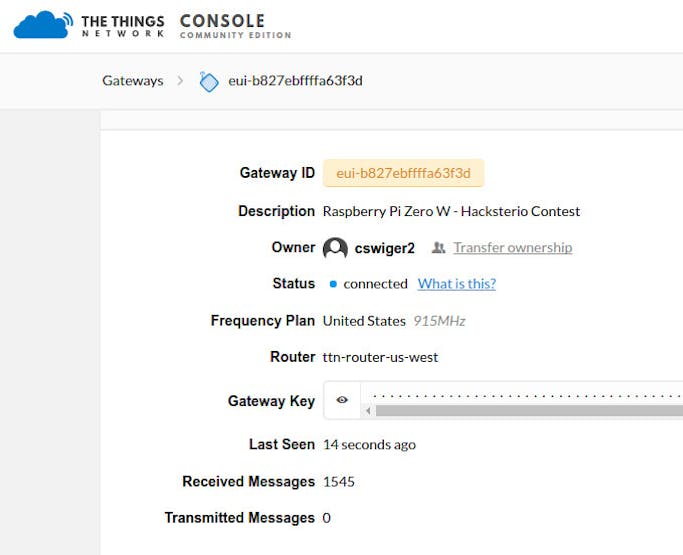The image size is (683, 555).
Task: Select breadcrumb eui-b827ebffffa63f3d
Action: coord(295,81)
